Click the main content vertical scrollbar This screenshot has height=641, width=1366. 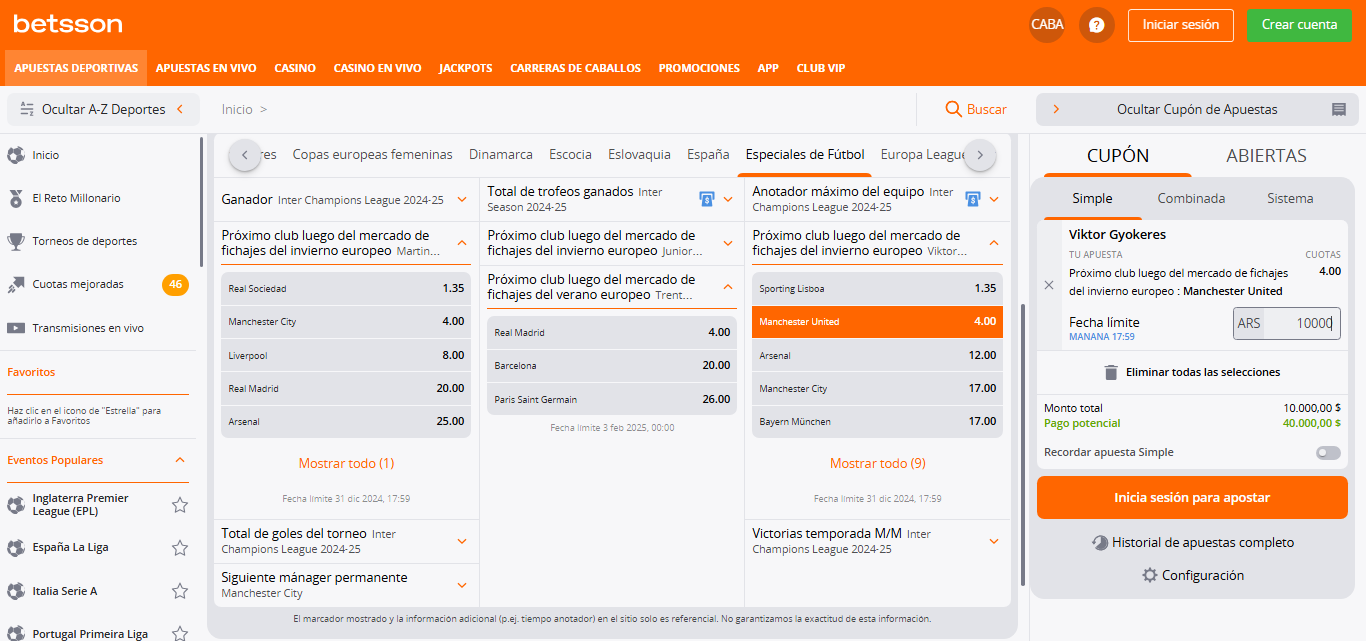pos(1022,445)
